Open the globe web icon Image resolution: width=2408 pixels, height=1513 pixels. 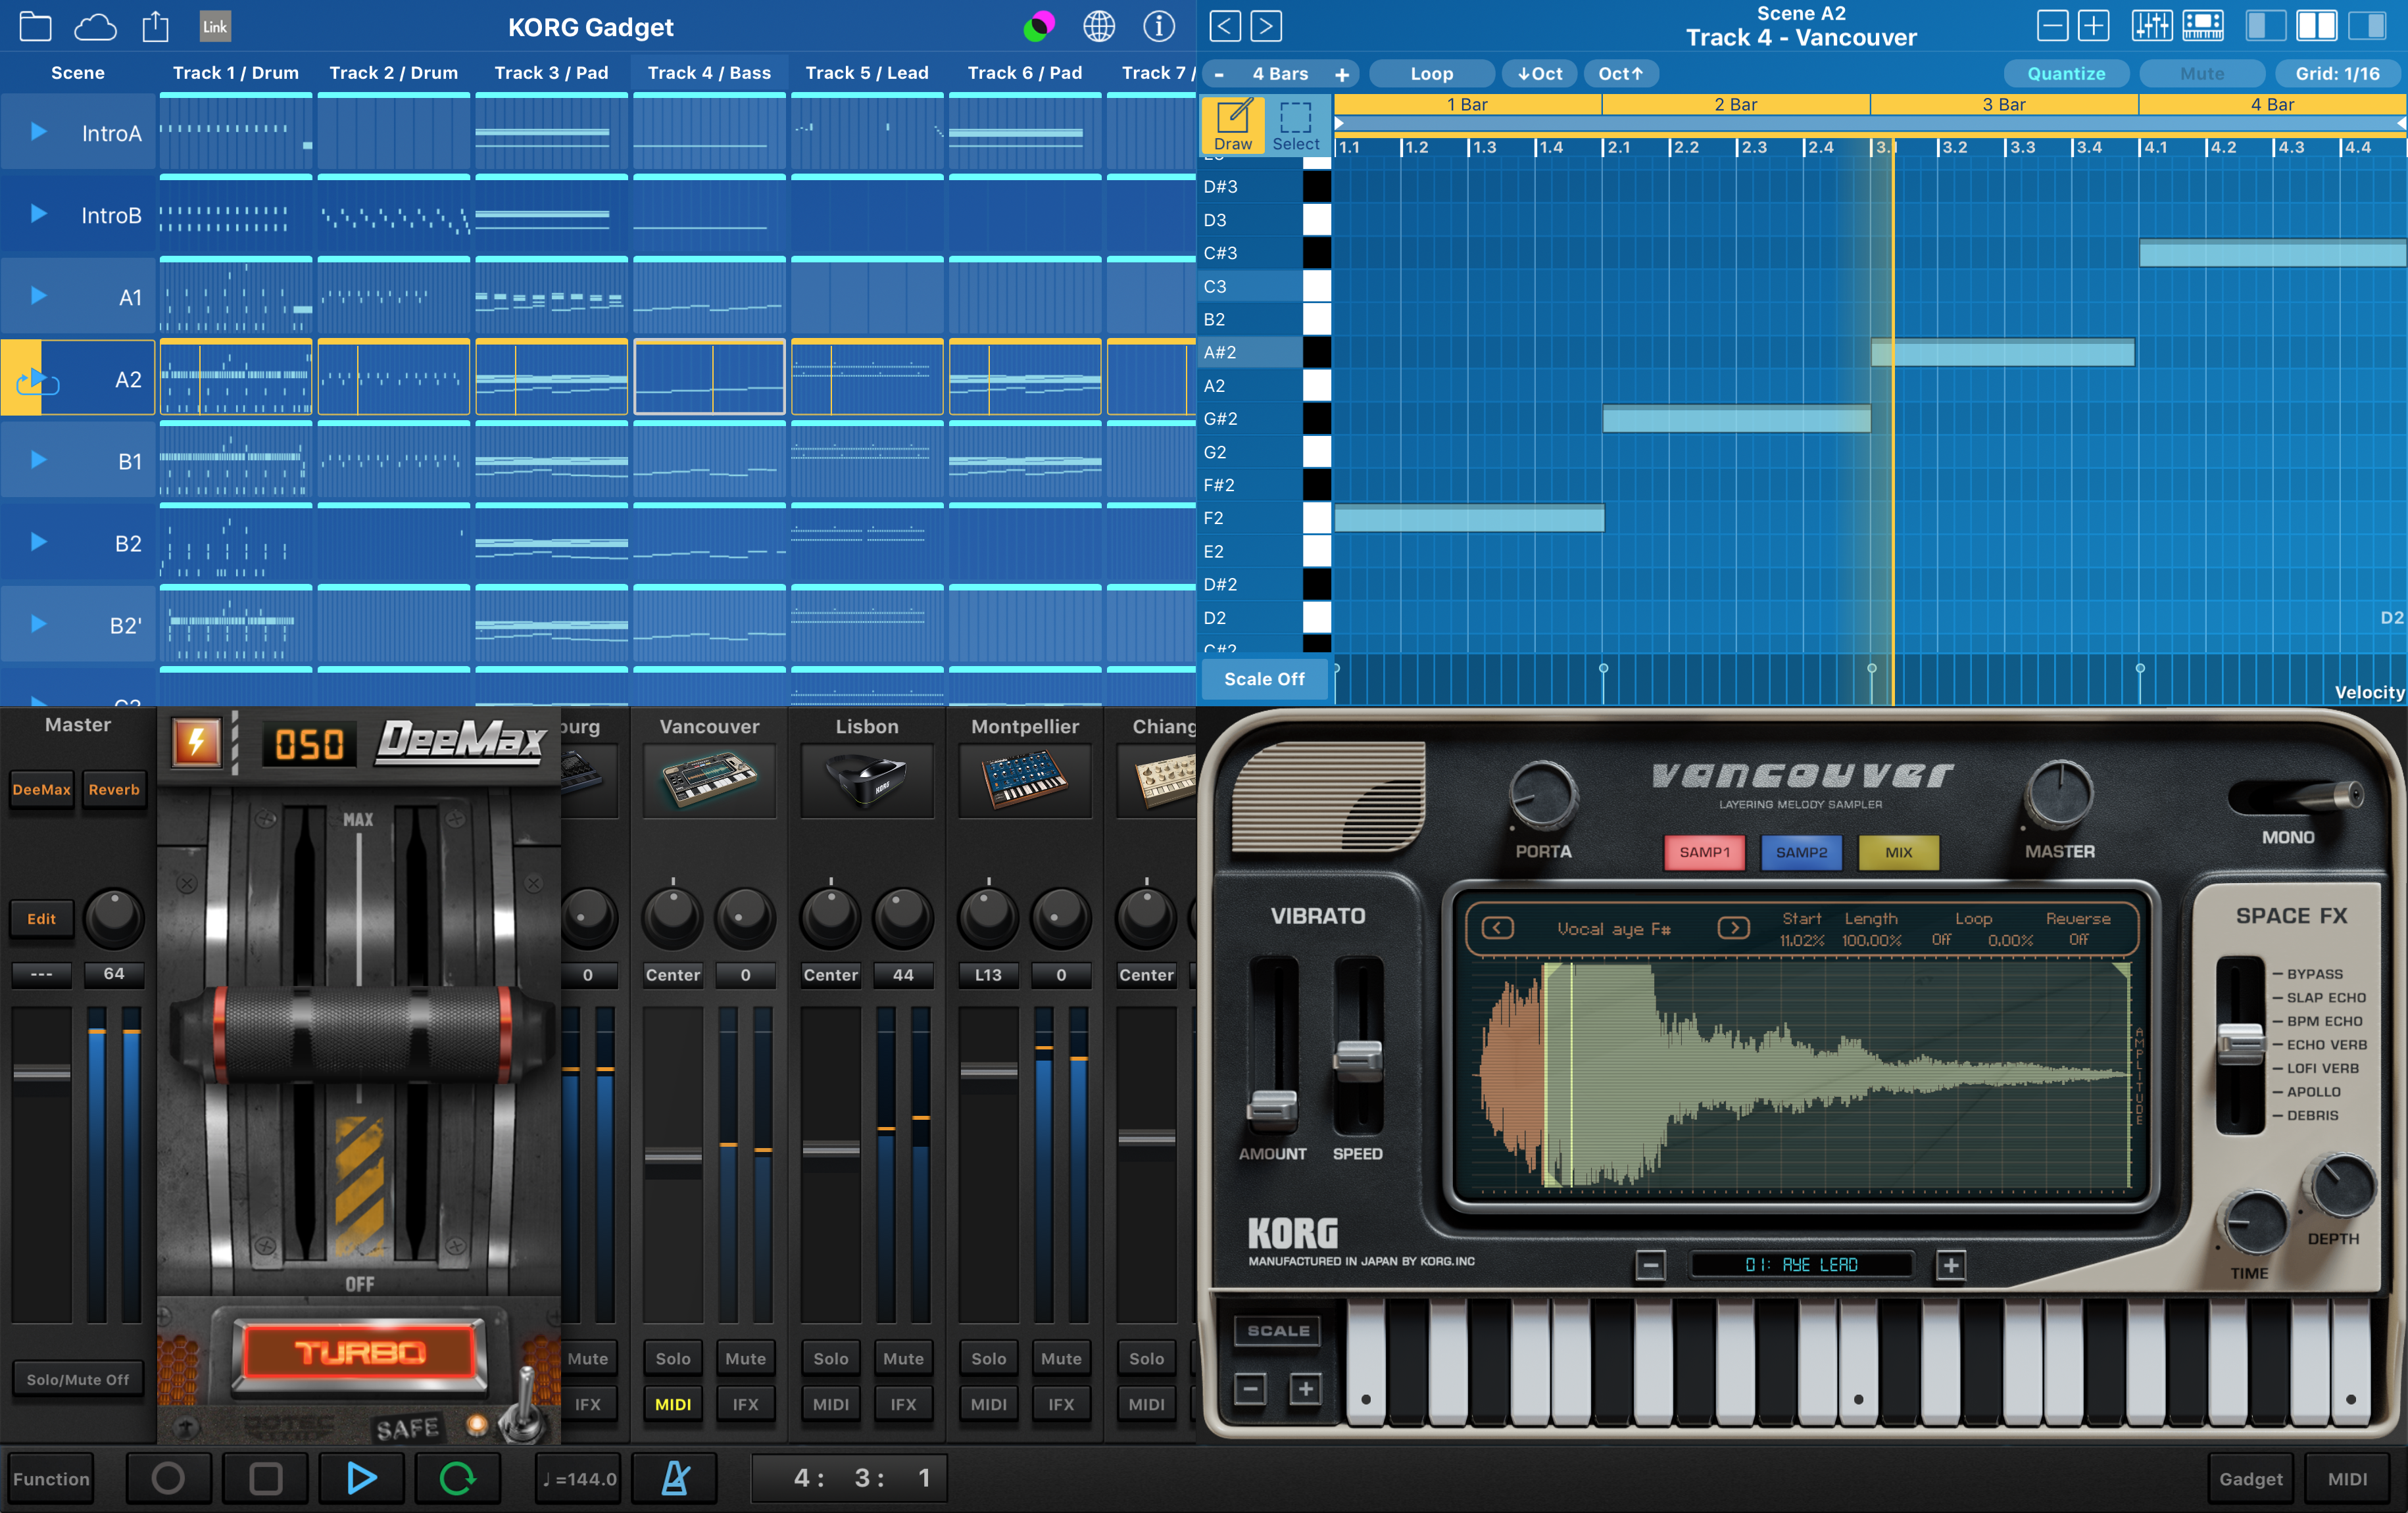point(1099,27)
